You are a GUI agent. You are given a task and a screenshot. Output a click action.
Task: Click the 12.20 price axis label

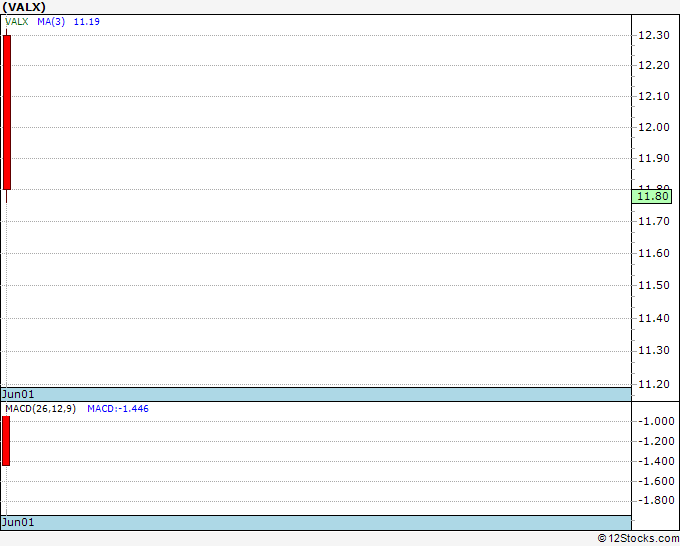[654, 65]
